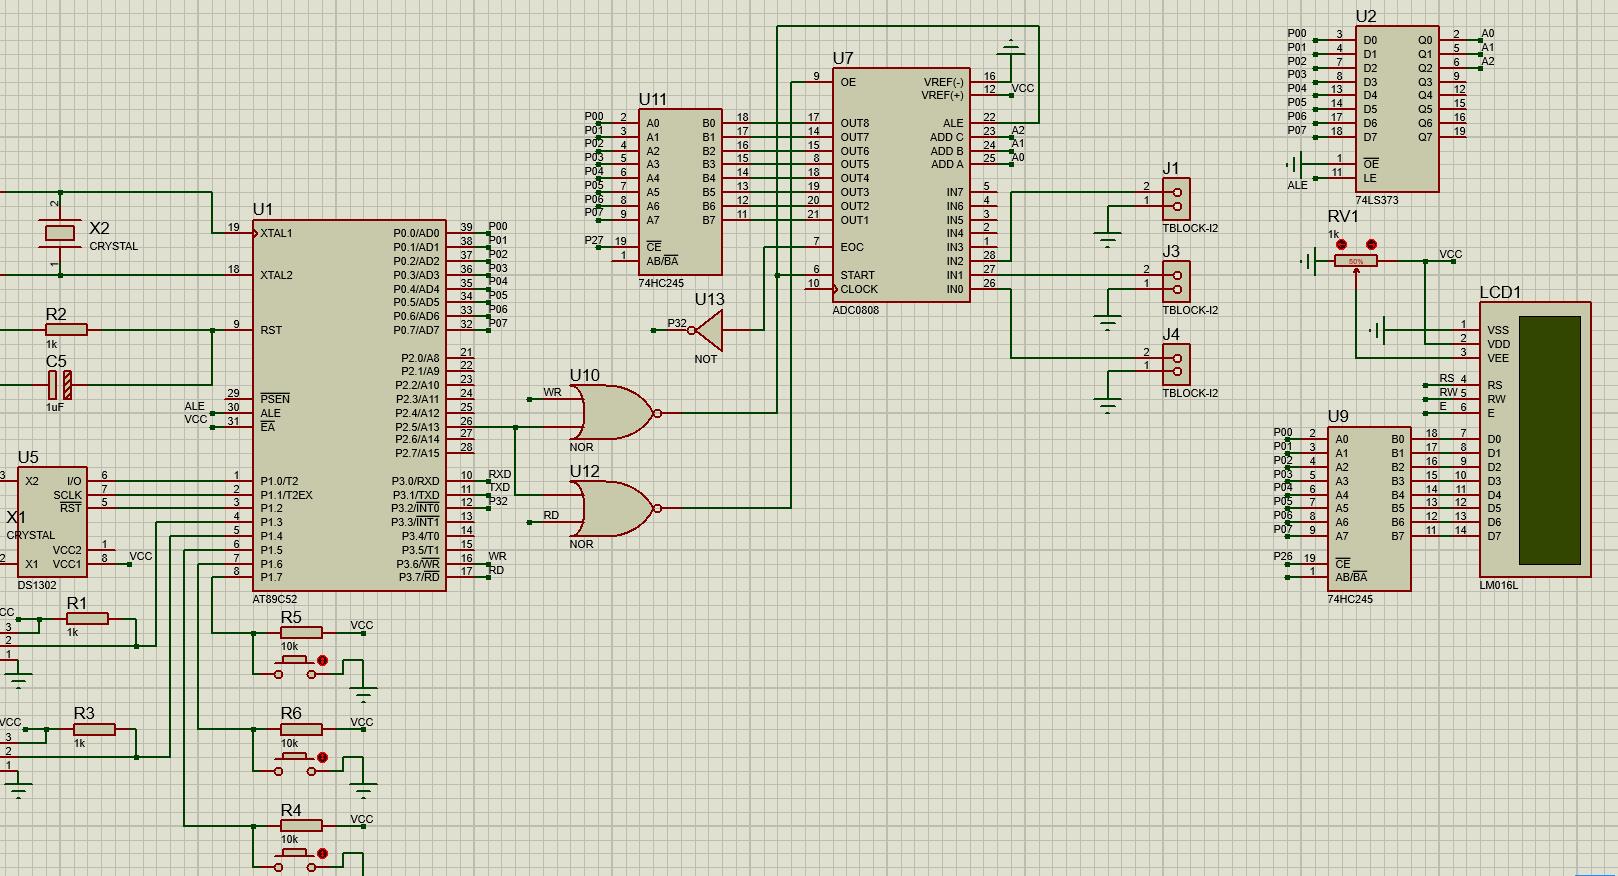Select the J3 terminal block
Screen dimensions: 1618x876
pos(1176,281)
